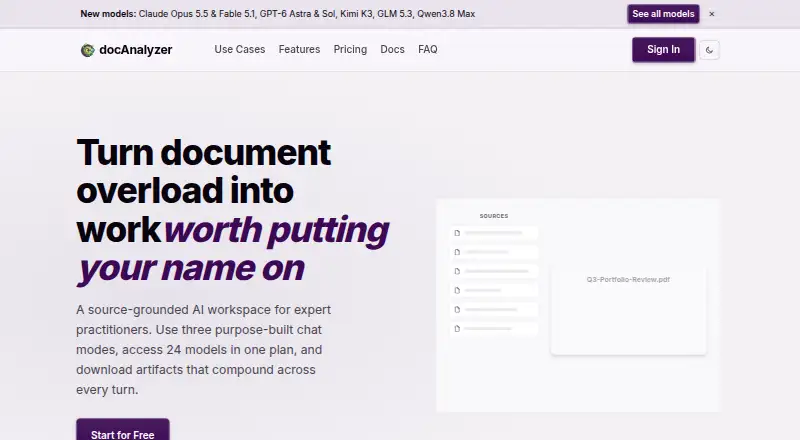Click the SOURCES panel heading

coord(494,216)
